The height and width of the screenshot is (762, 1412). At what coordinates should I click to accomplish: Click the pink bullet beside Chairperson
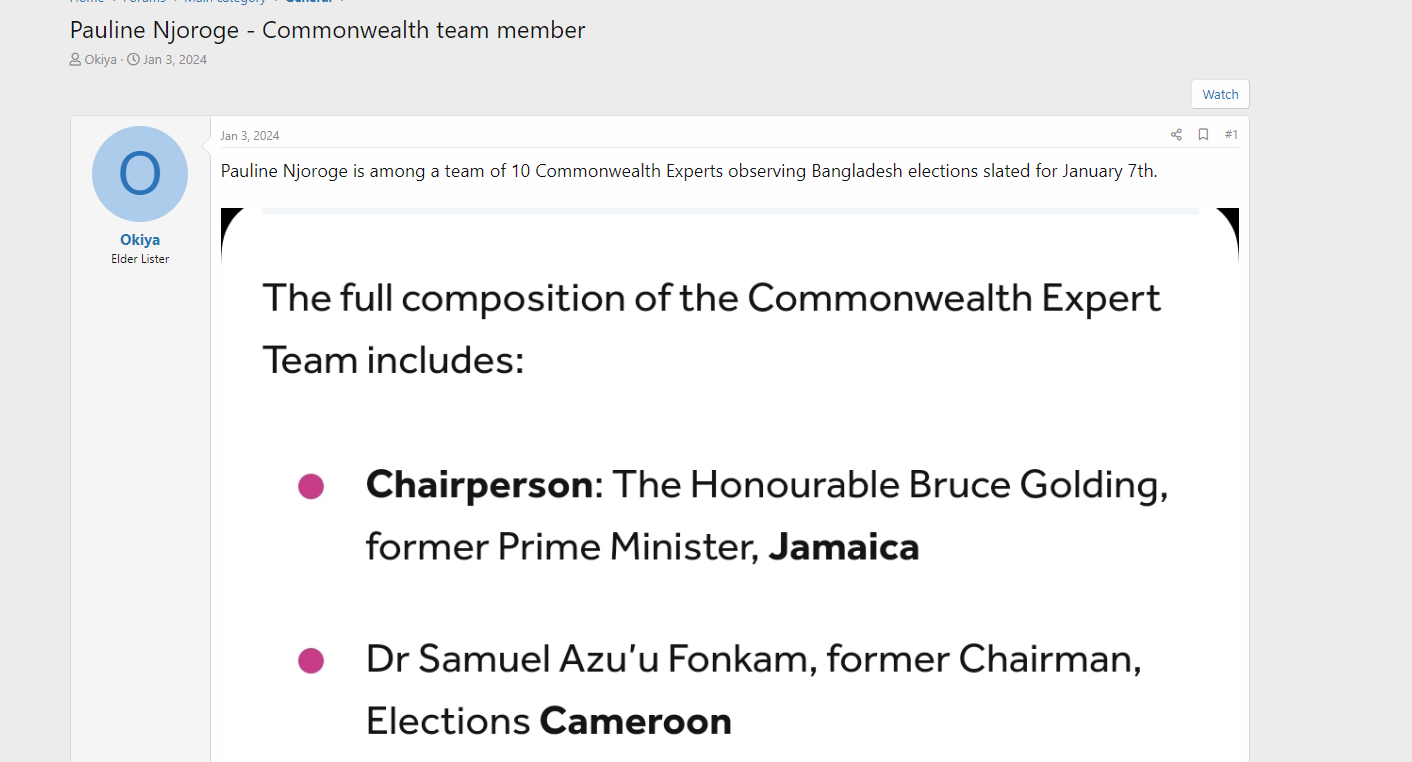coord(311,487)
